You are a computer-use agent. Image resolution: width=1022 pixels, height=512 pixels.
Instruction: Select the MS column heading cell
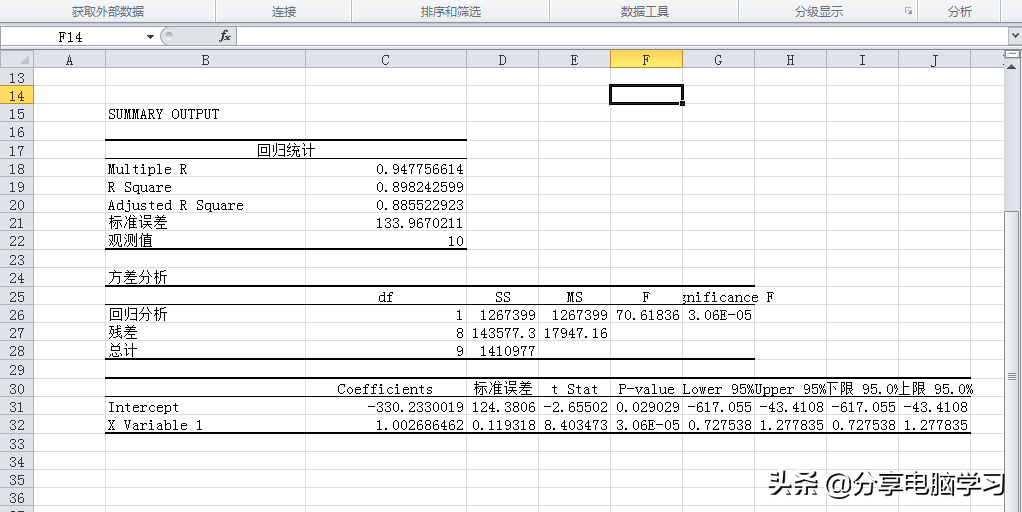coord(574,297)
